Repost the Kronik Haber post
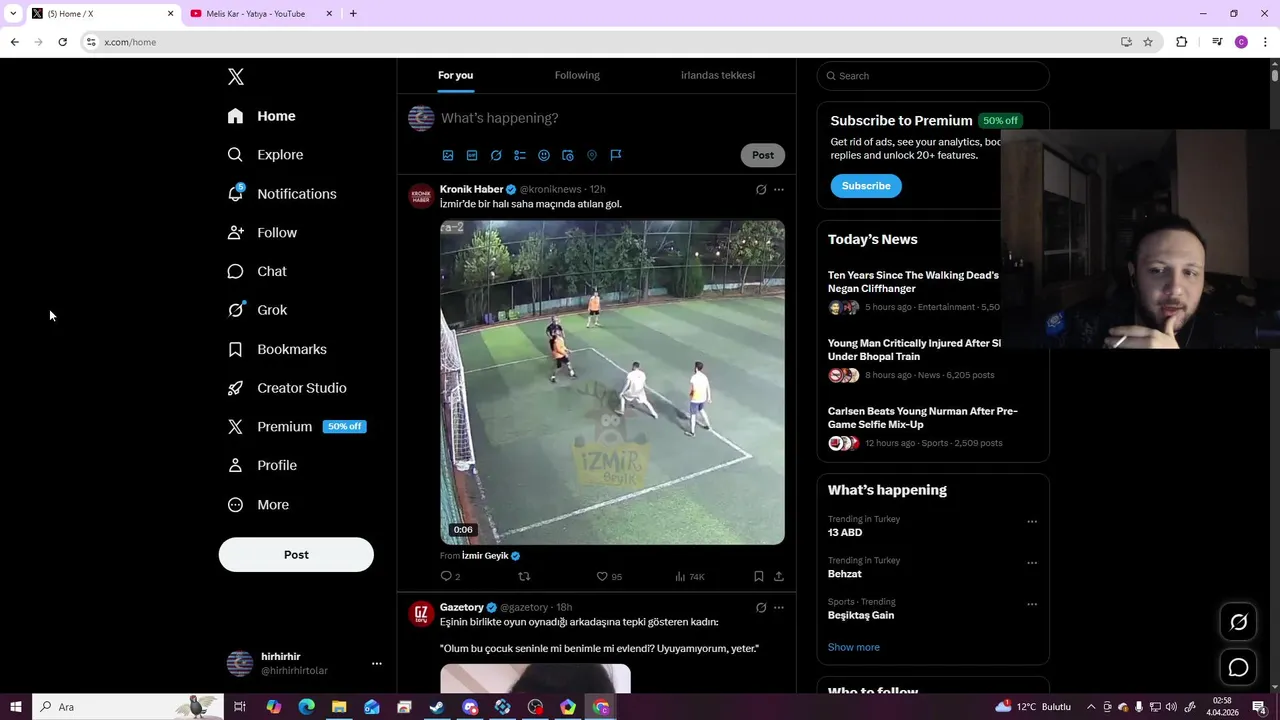 pyautogui.click(x=524, y=576)
